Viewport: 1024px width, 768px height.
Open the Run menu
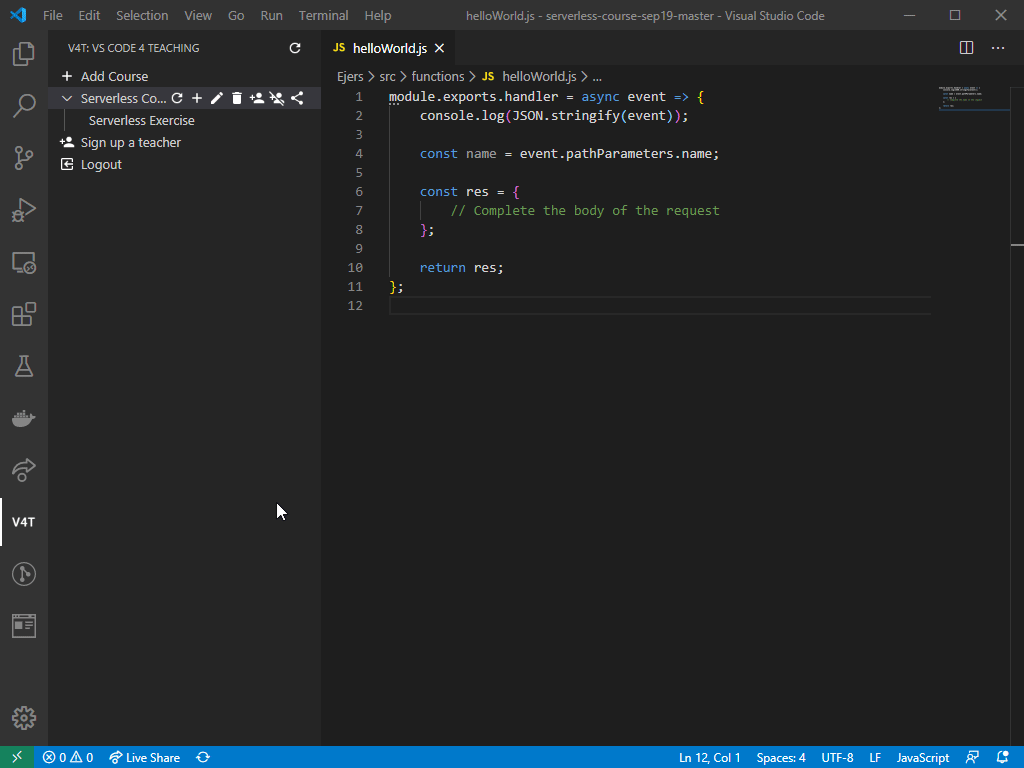[x=272, y=15]
